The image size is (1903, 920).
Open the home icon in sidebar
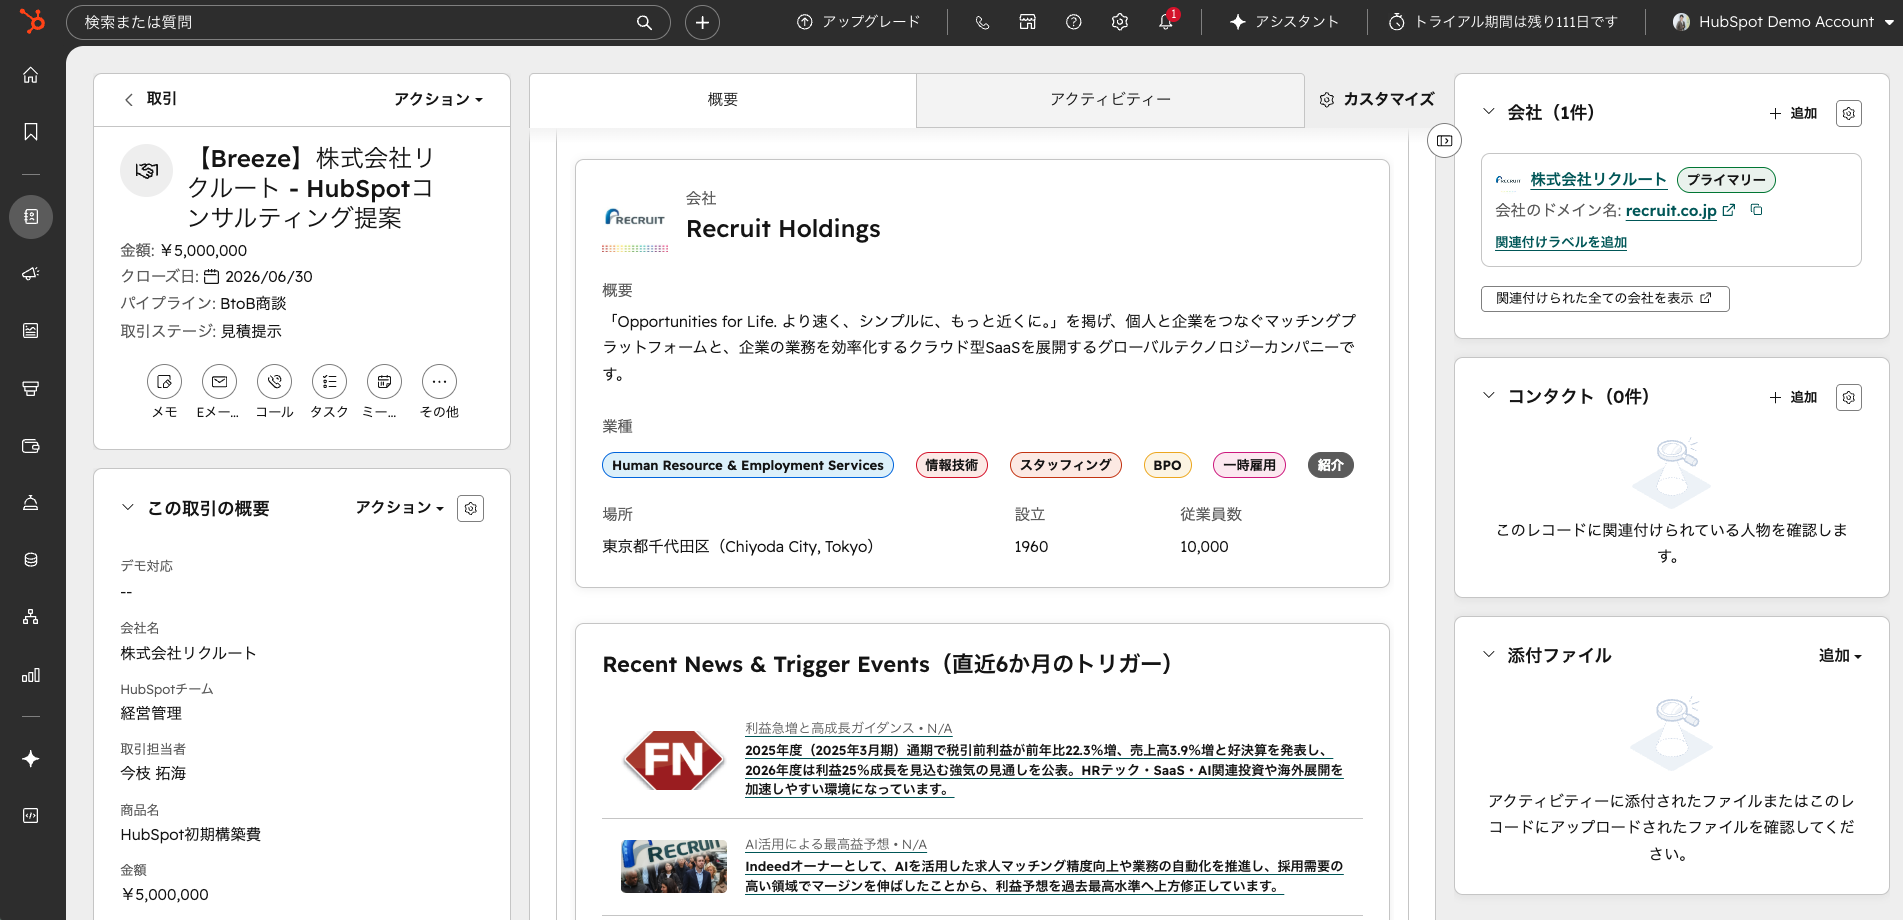pyautogui.click(x=31, y=75)
